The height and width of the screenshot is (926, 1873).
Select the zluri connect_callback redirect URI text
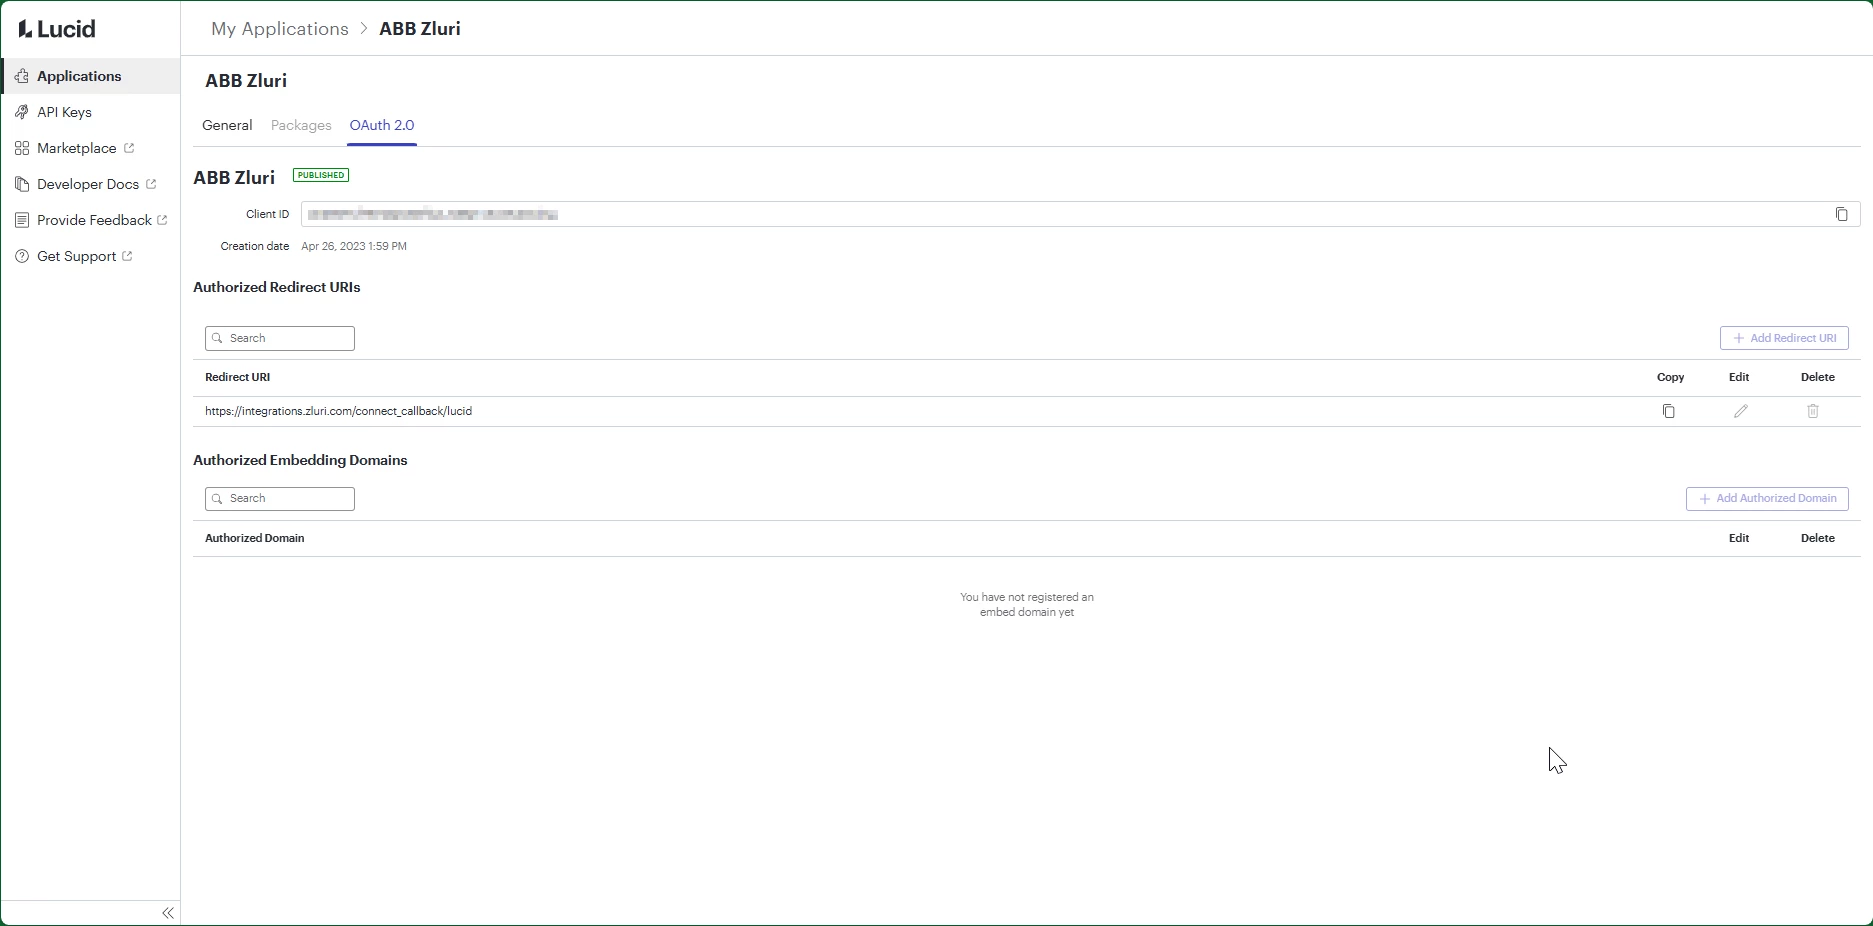pos(339,411)
